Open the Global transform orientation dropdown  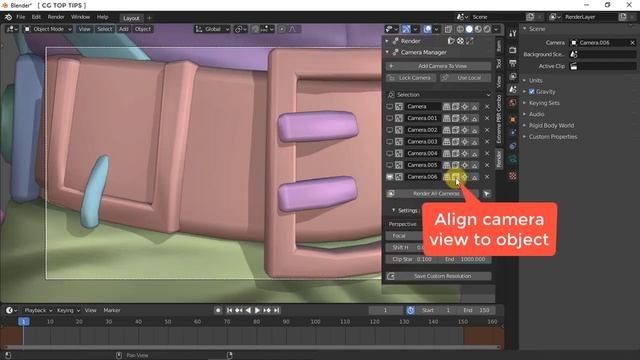(212, 29)
